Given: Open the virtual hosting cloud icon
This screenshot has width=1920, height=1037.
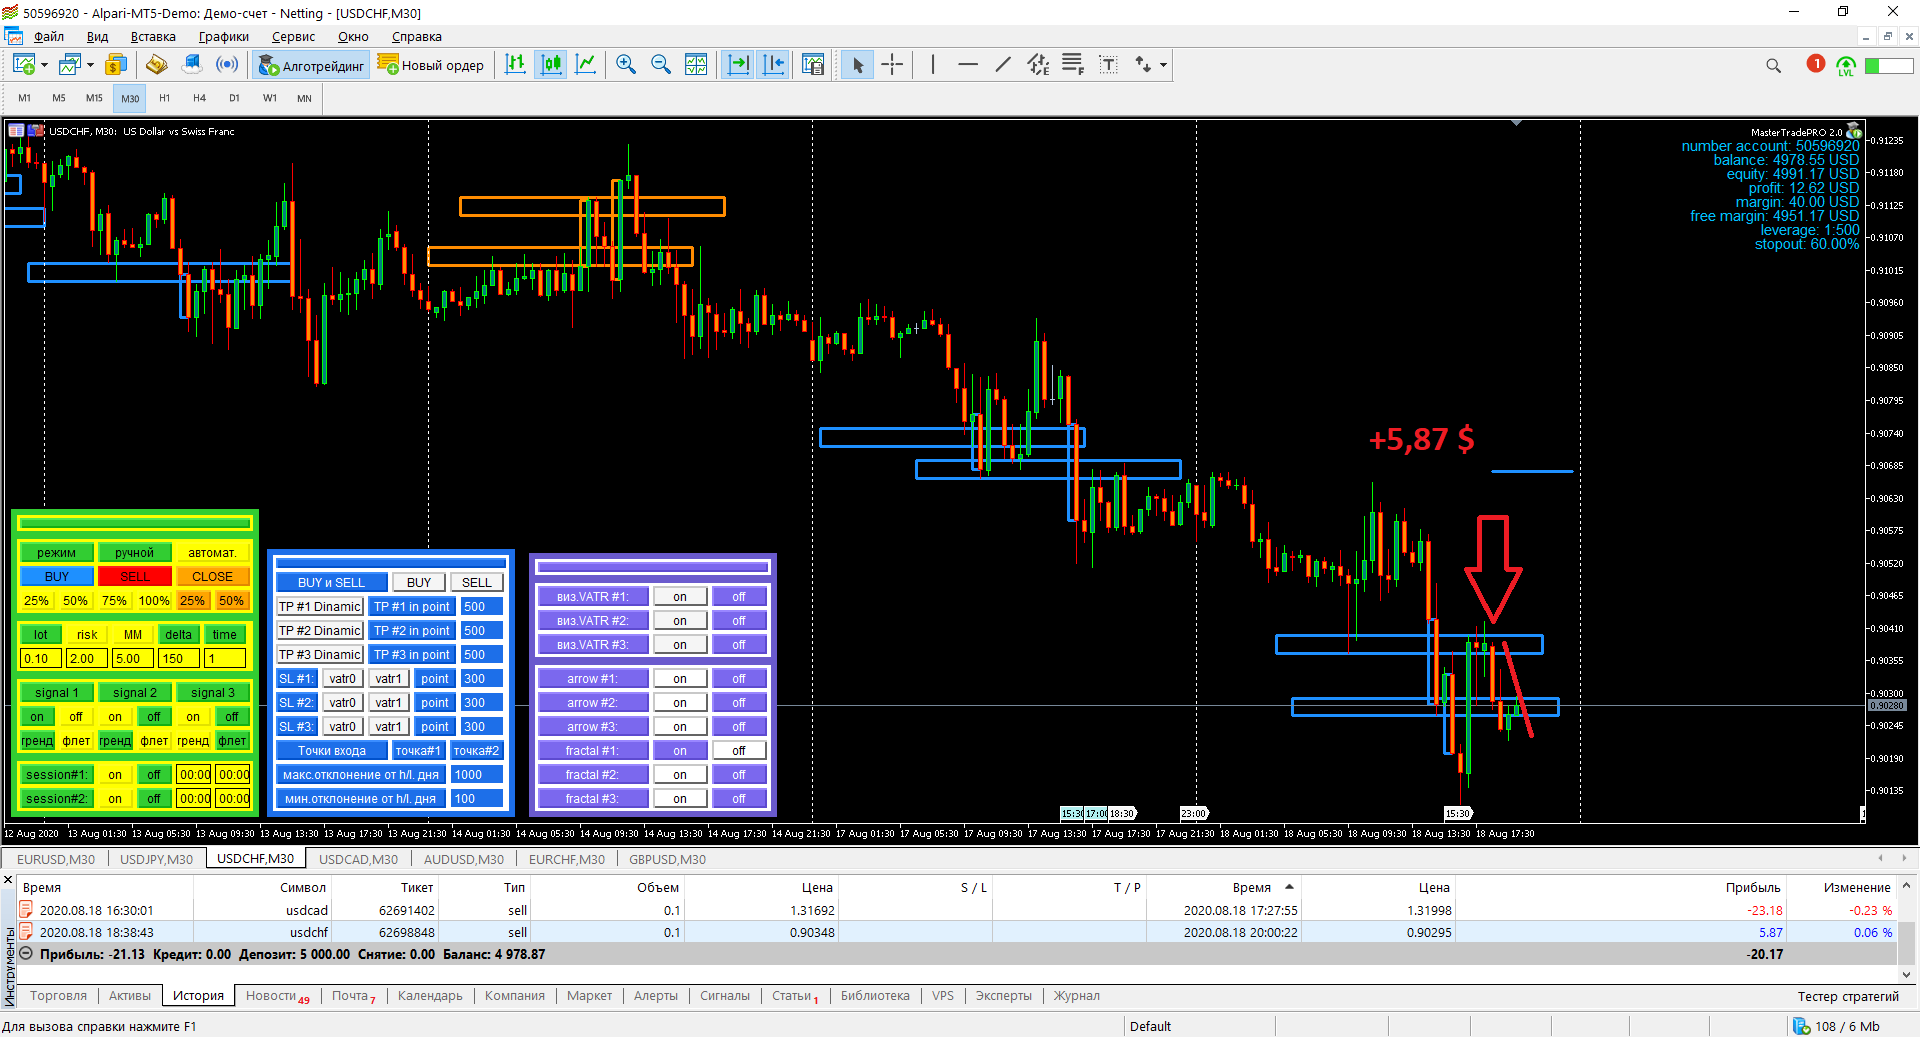Looking at the screenshot, I should [192, 65].
